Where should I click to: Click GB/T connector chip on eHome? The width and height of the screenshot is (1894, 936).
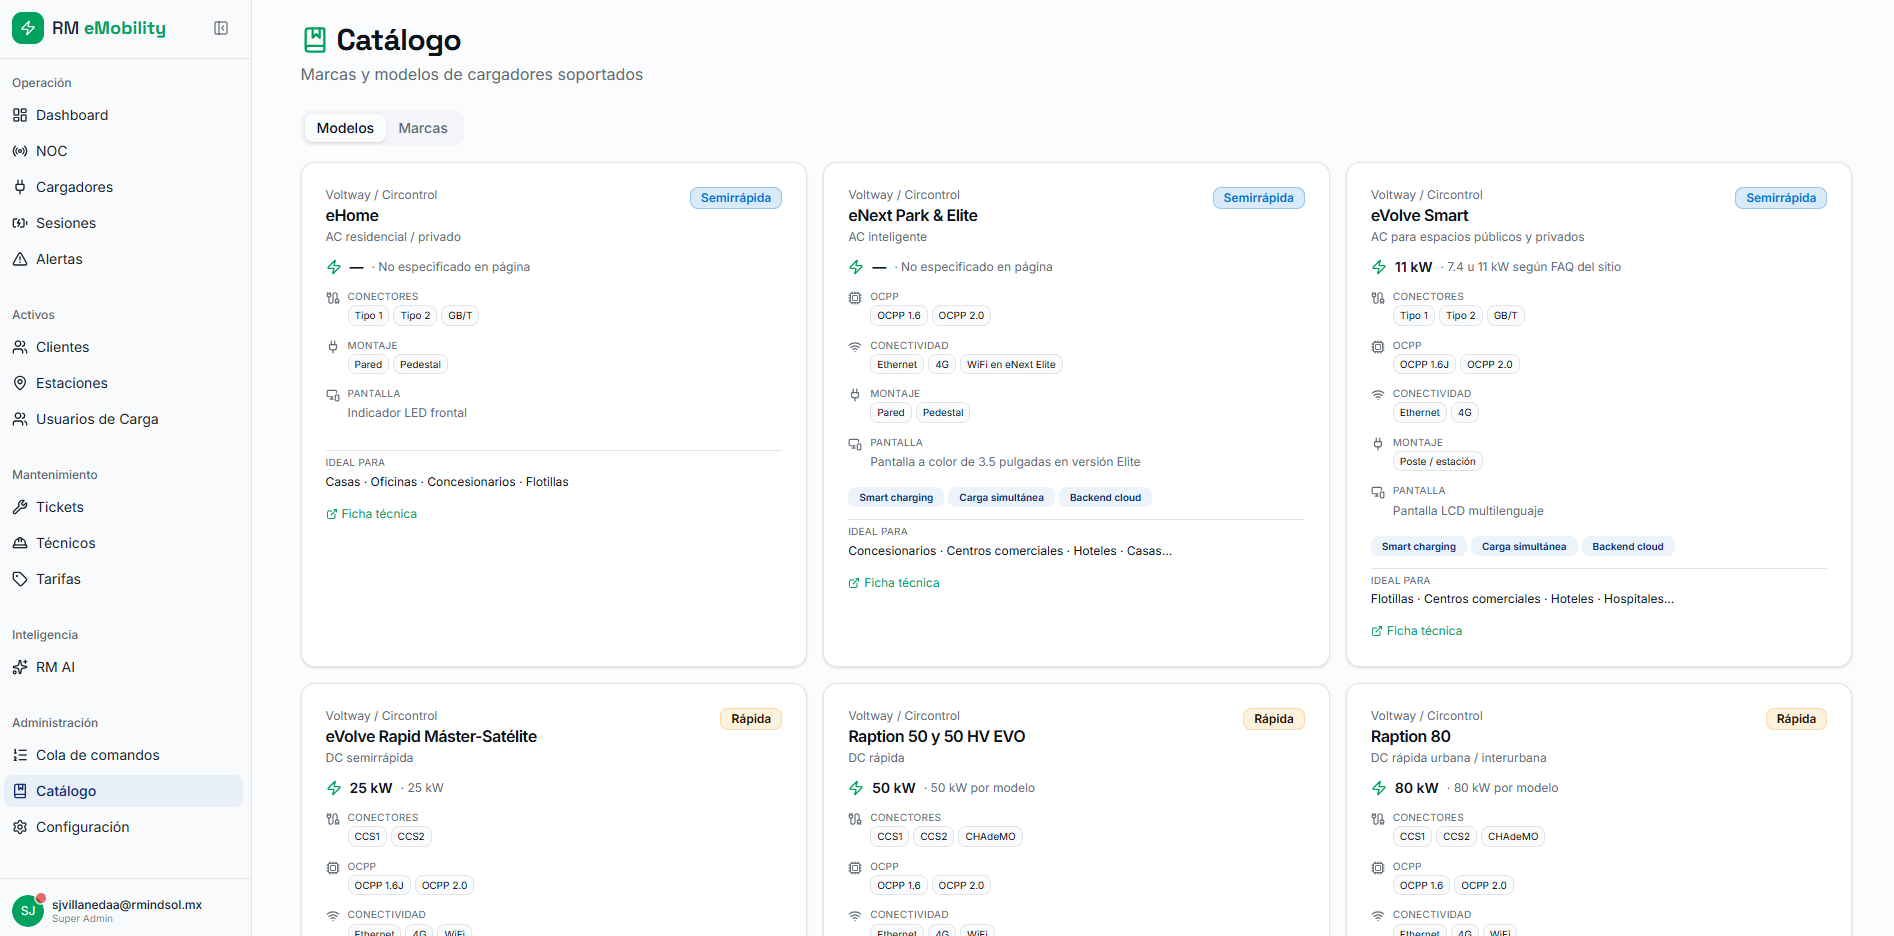[x=460, y=316]
